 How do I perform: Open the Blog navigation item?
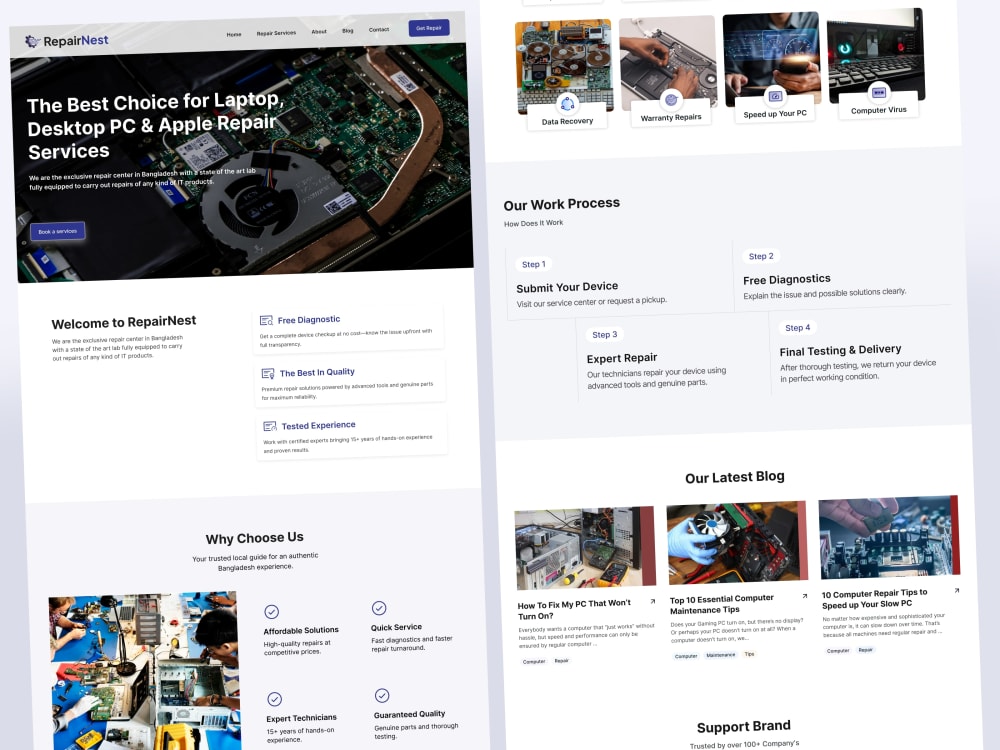pos(348,31)
